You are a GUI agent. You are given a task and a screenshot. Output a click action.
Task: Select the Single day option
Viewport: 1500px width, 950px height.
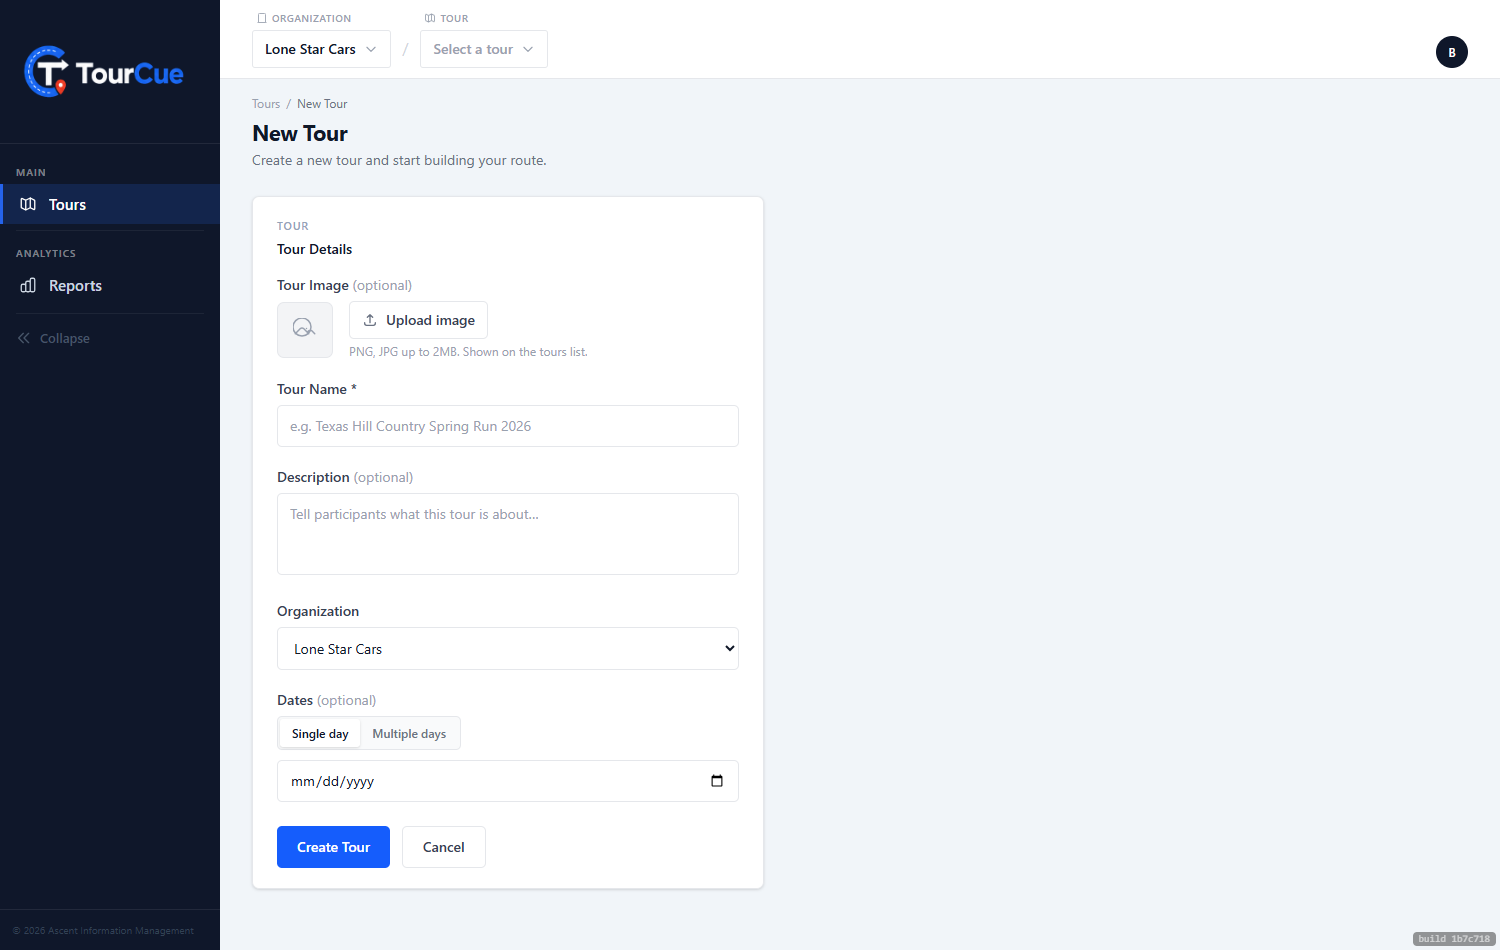tap(320, 733)
